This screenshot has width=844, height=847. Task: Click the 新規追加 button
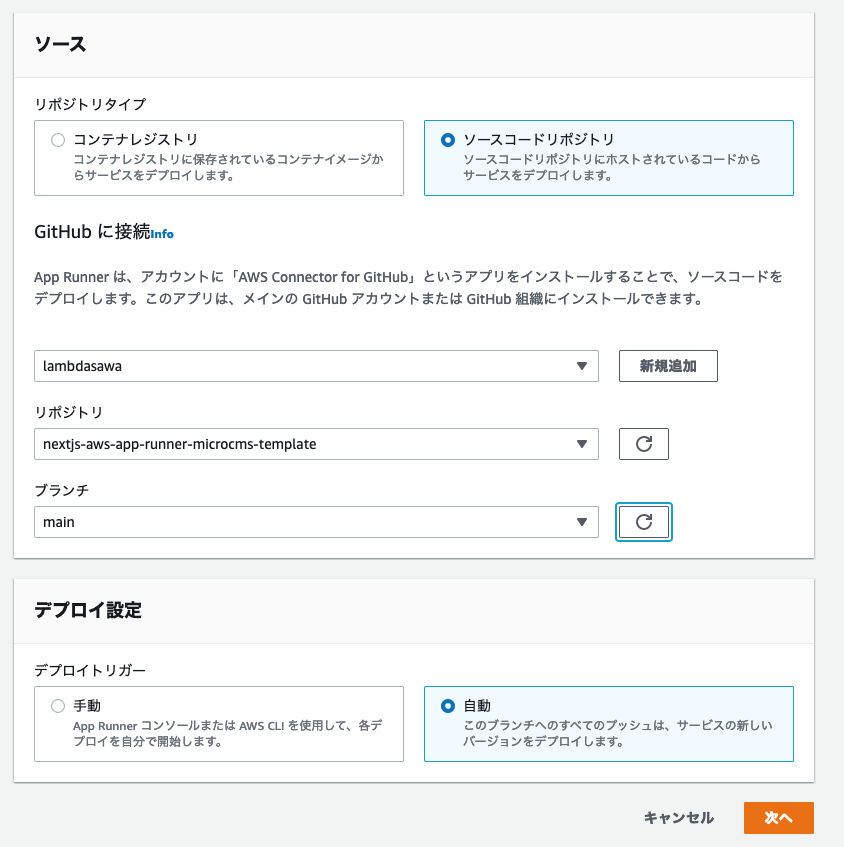click(668, 366)
